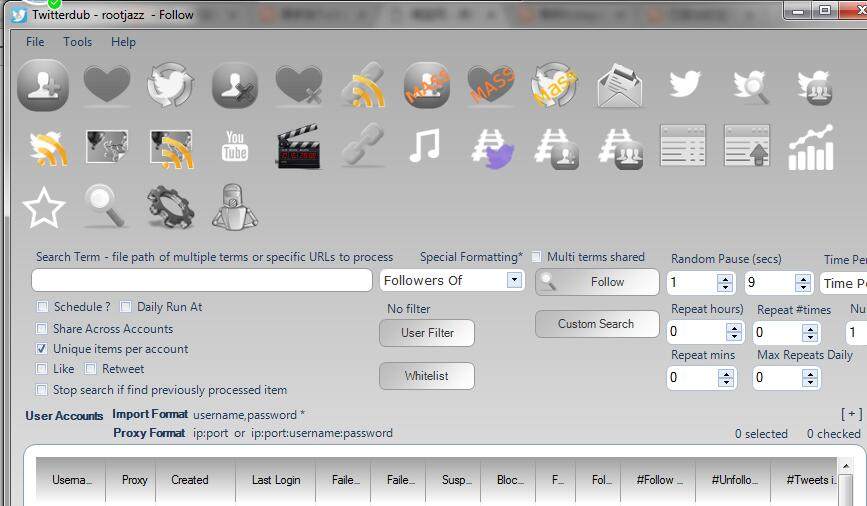This screenshot has height=506, width=867.
Task: Open the gear settings tool
Action: pos(171,207)
